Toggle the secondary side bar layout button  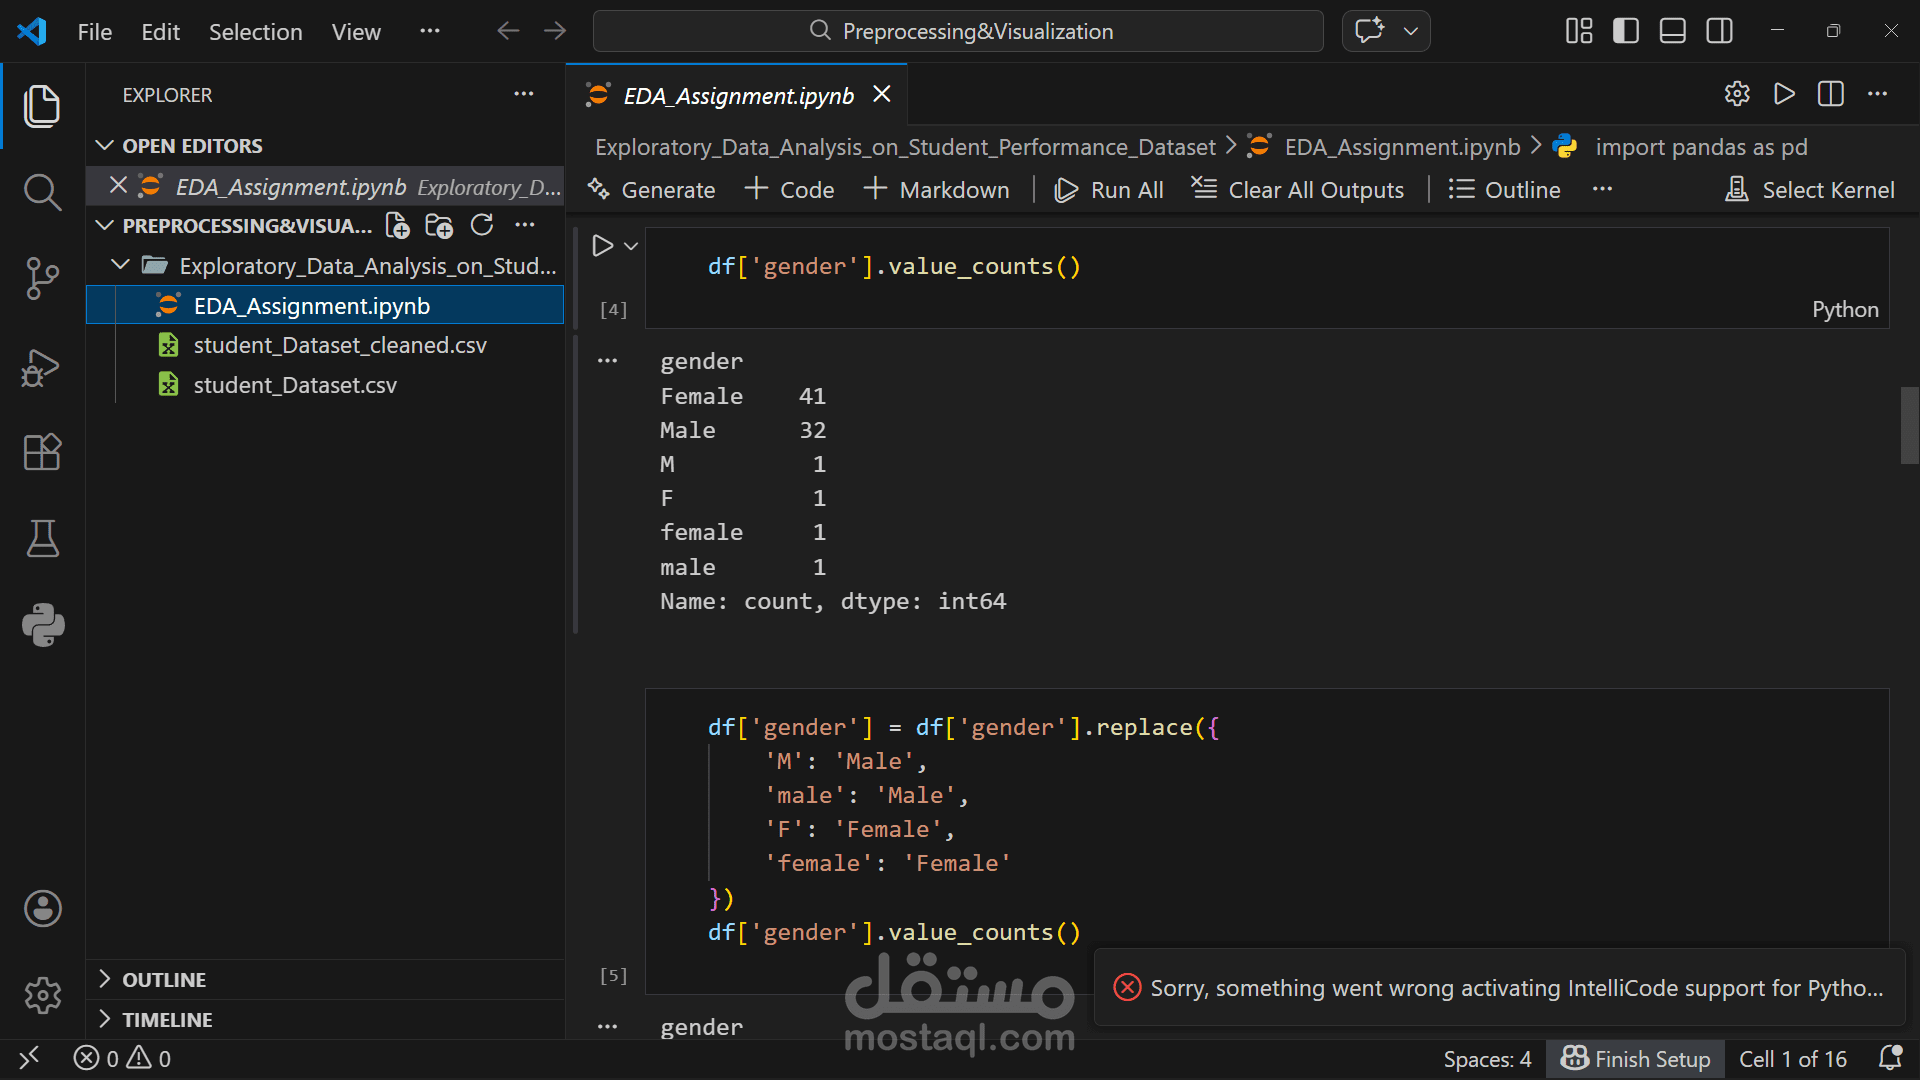[x=1720, y=31]
